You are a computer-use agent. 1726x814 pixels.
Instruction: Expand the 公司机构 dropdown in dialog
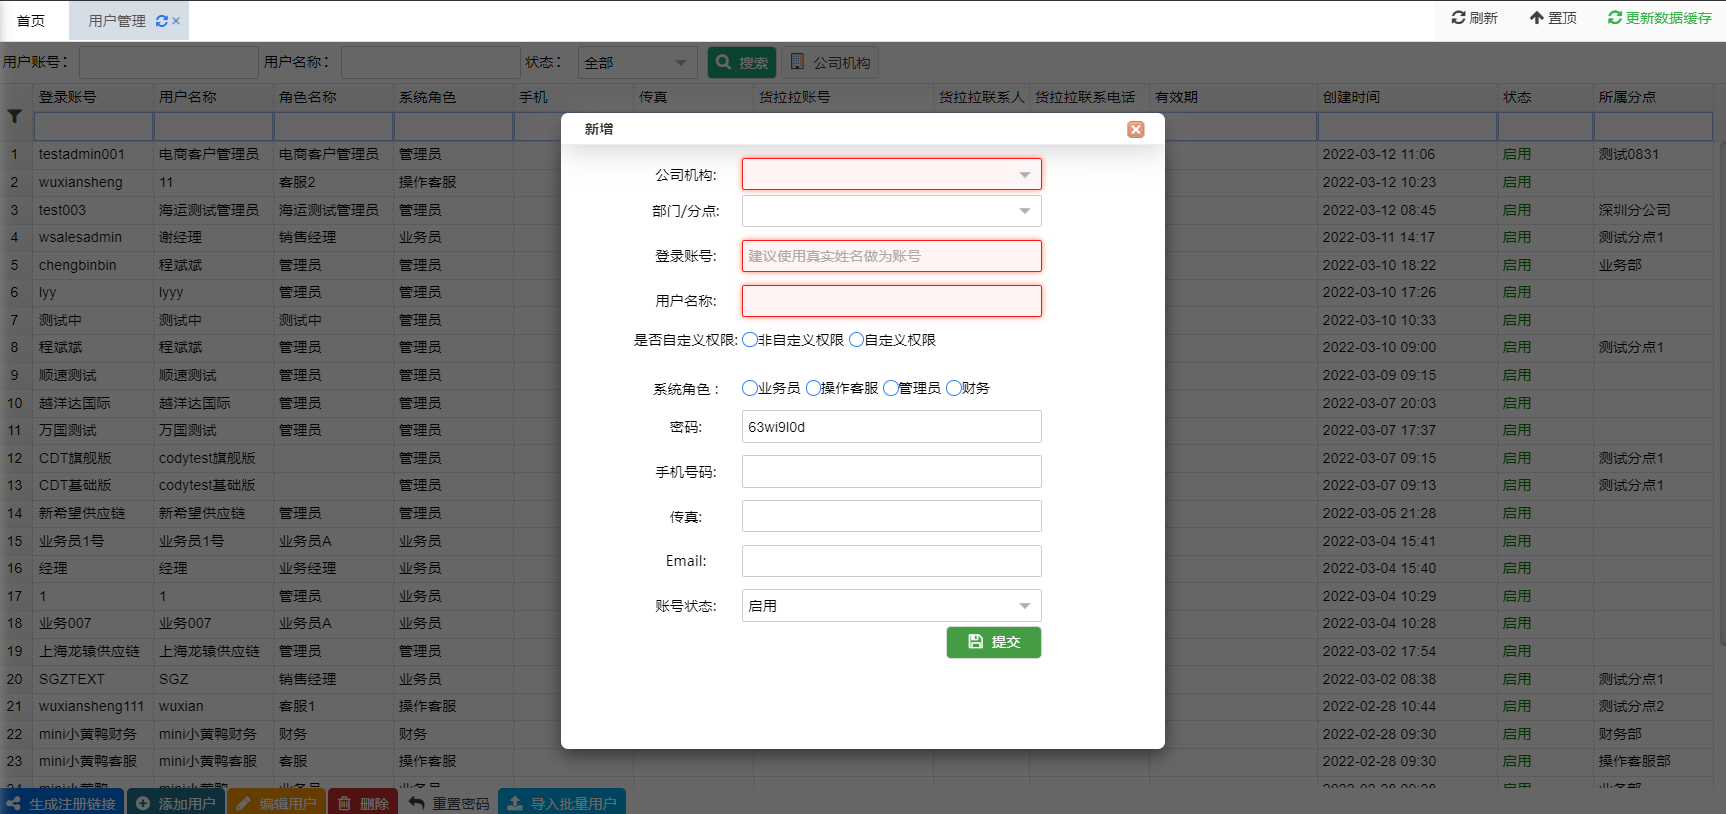pyautogui.click(x=1024, y=175)
